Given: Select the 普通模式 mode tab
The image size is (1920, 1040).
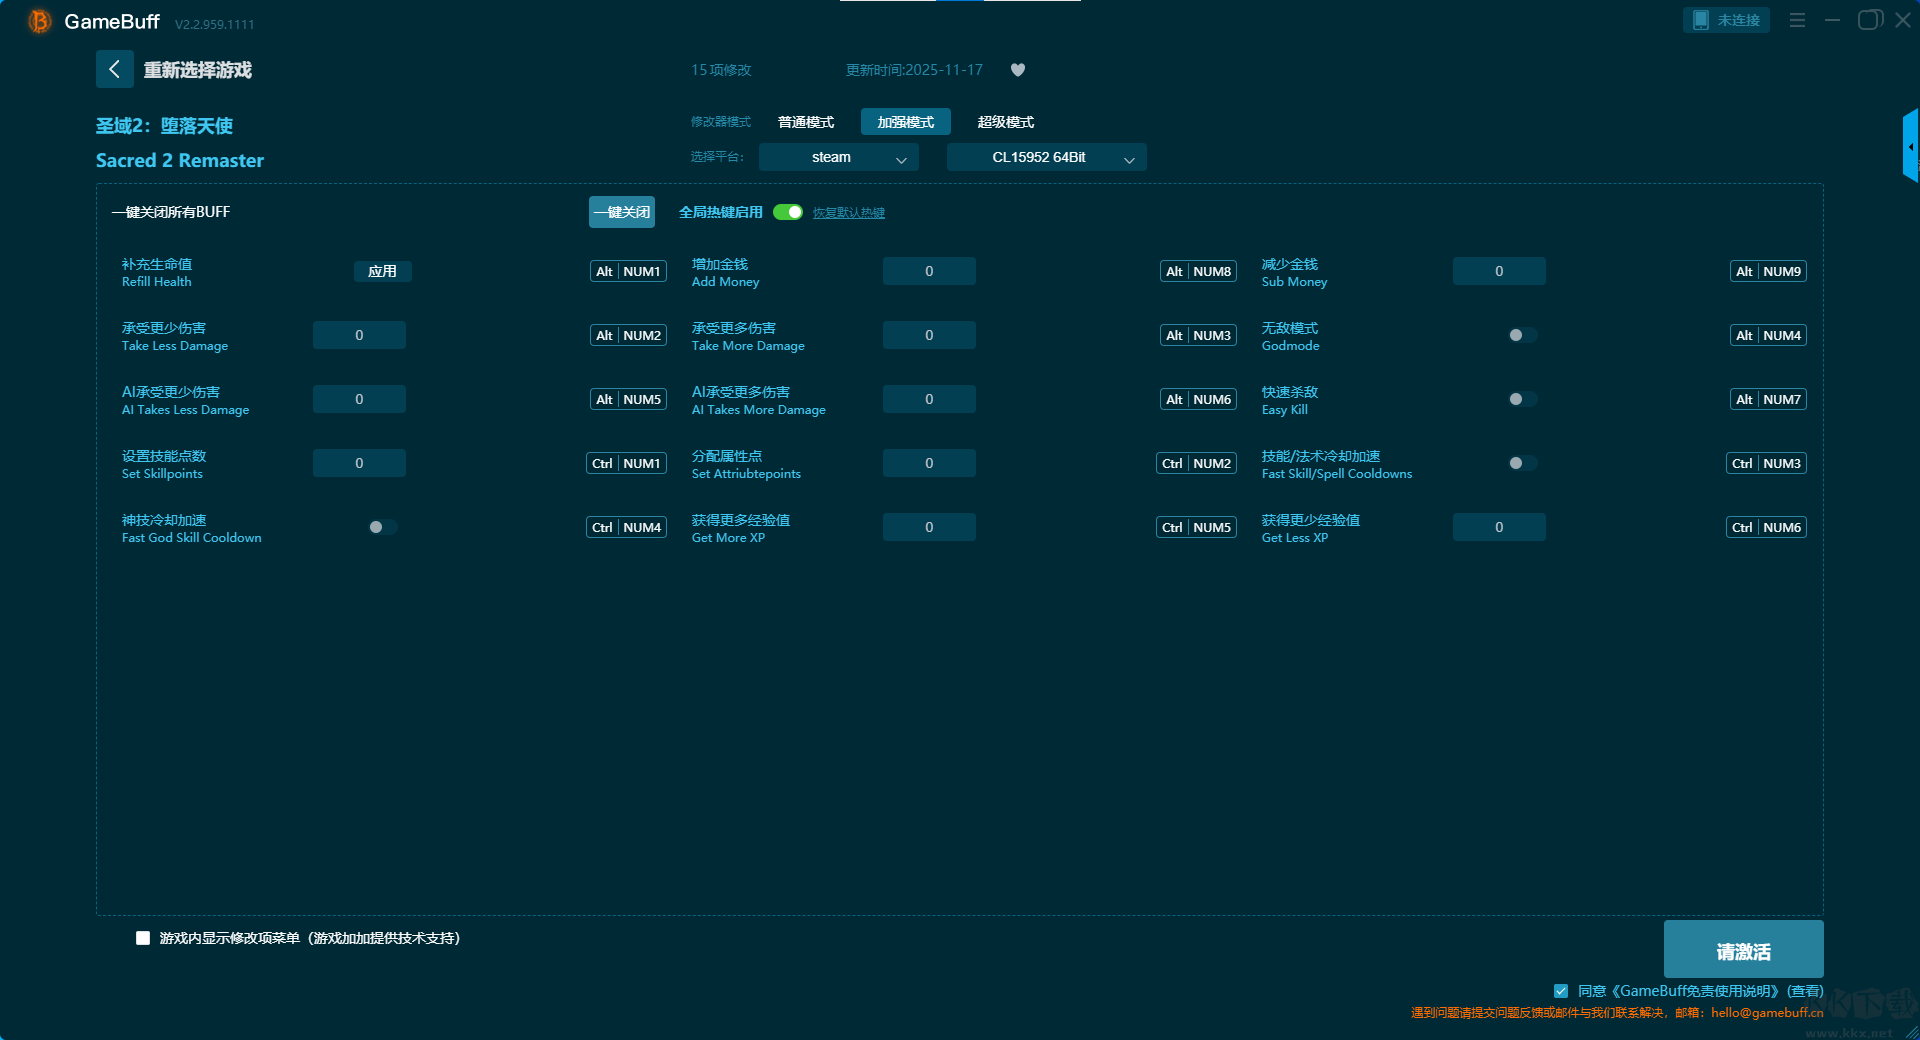Looking at the screenshot, I should coord(806,122).
